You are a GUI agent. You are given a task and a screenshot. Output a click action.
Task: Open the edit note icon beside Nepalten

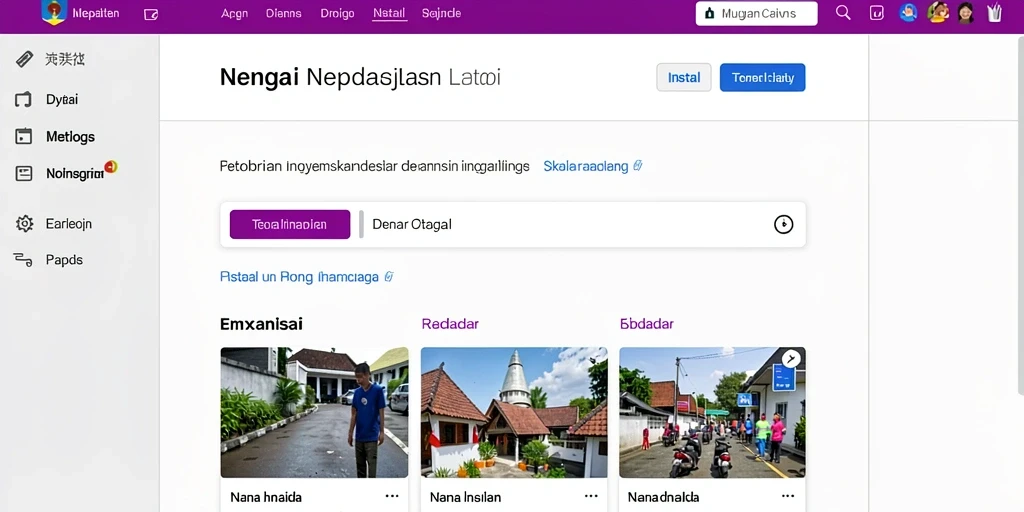[x=151, y=14]
